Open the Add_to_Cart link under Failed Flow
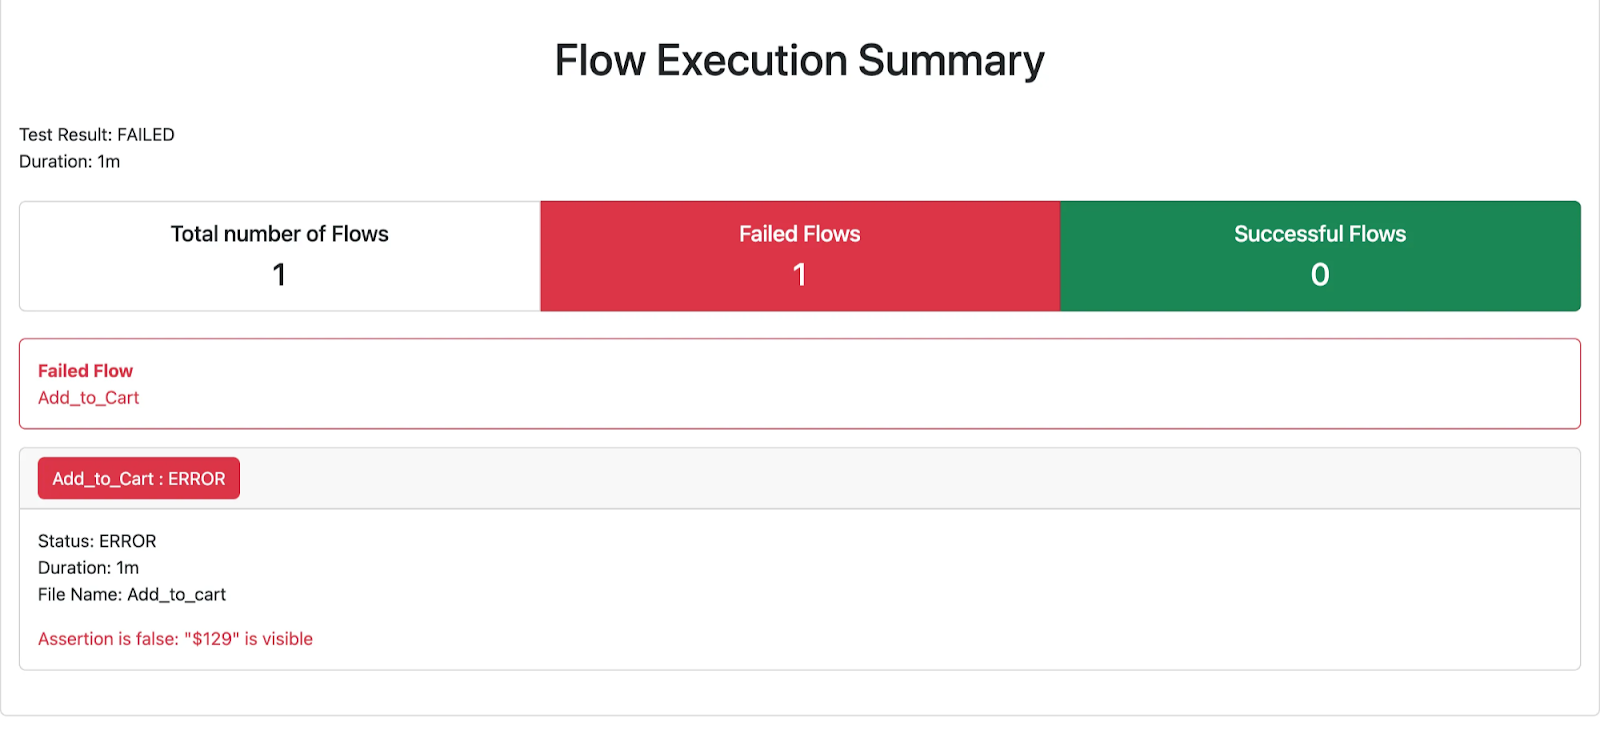The height and width of the screenshot is (730, 1600). click(x=88, y=398)
